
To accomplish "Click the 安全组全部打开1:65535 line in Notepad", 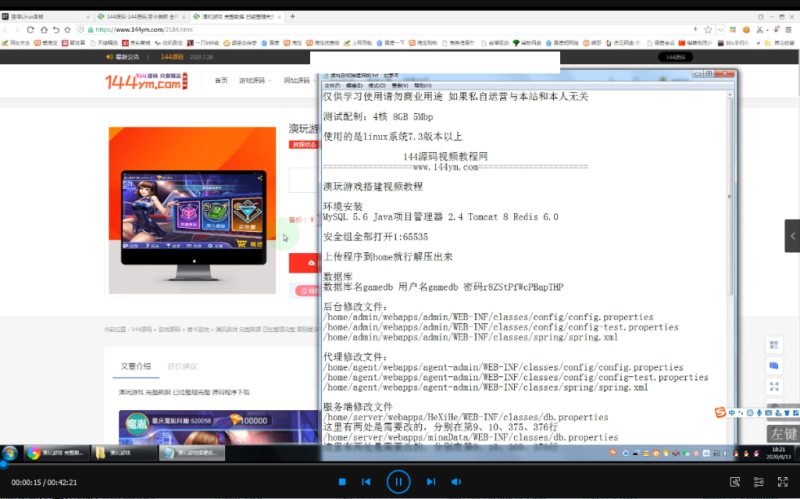I will tap(376, 237).
